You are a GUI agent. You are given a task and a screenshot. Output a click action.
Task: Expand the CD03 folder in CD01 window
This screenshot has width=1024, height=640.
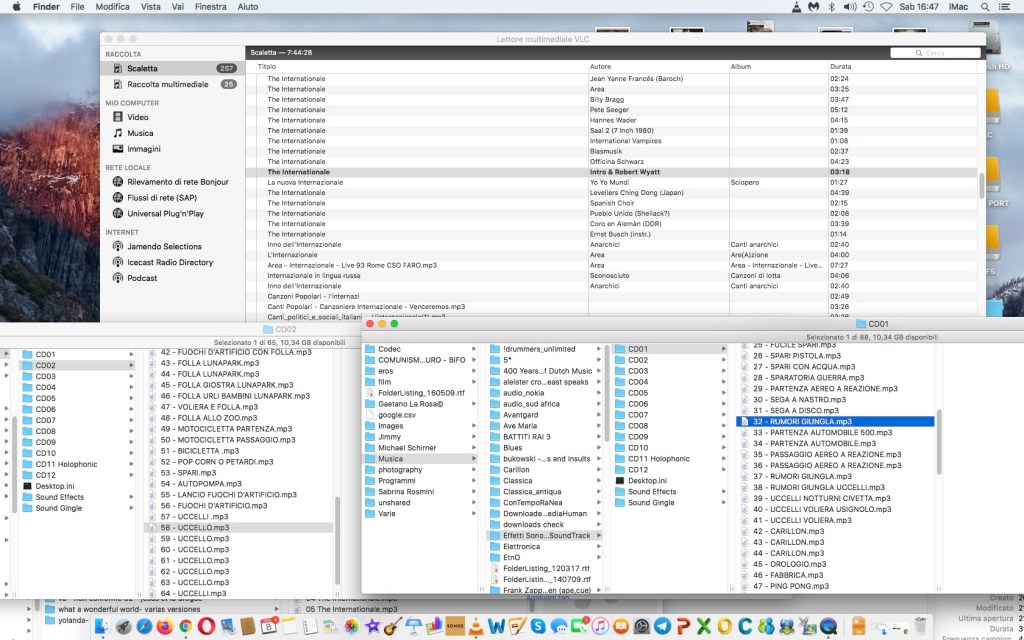point(726,371)
